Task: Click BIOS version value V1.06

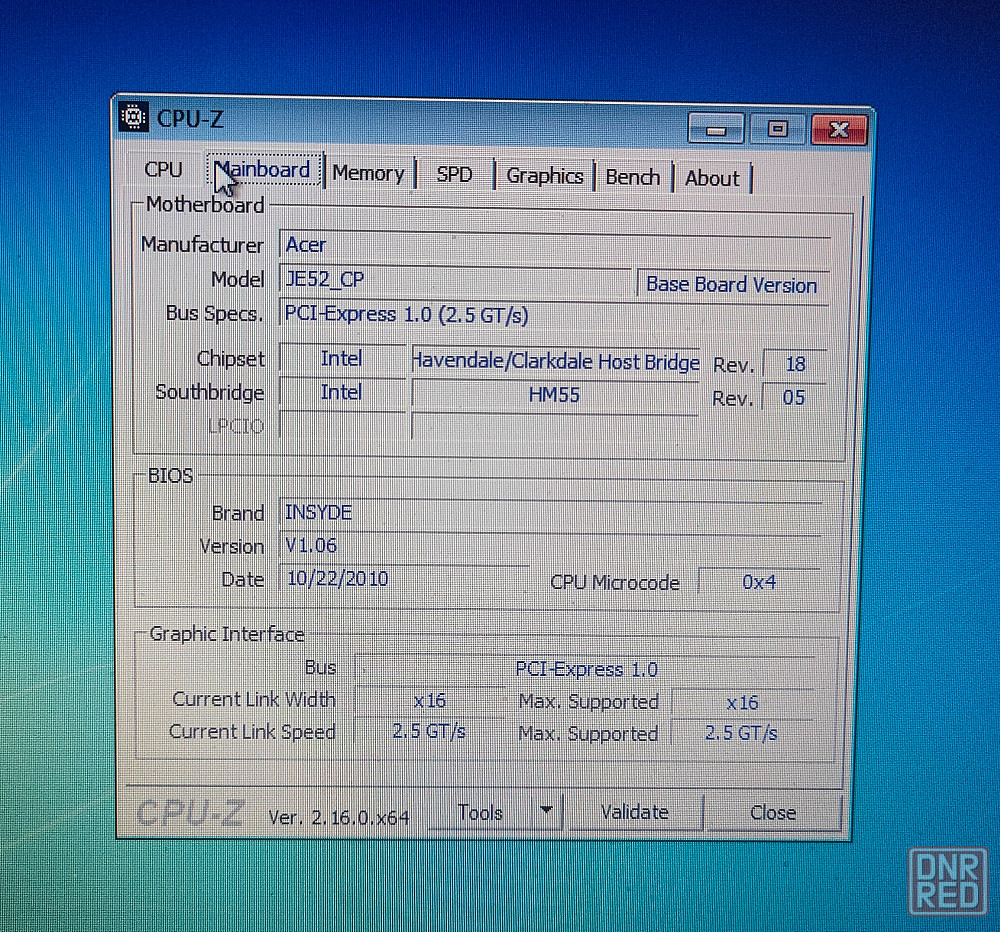Action: pyautogui.click(x=551, y=546)
